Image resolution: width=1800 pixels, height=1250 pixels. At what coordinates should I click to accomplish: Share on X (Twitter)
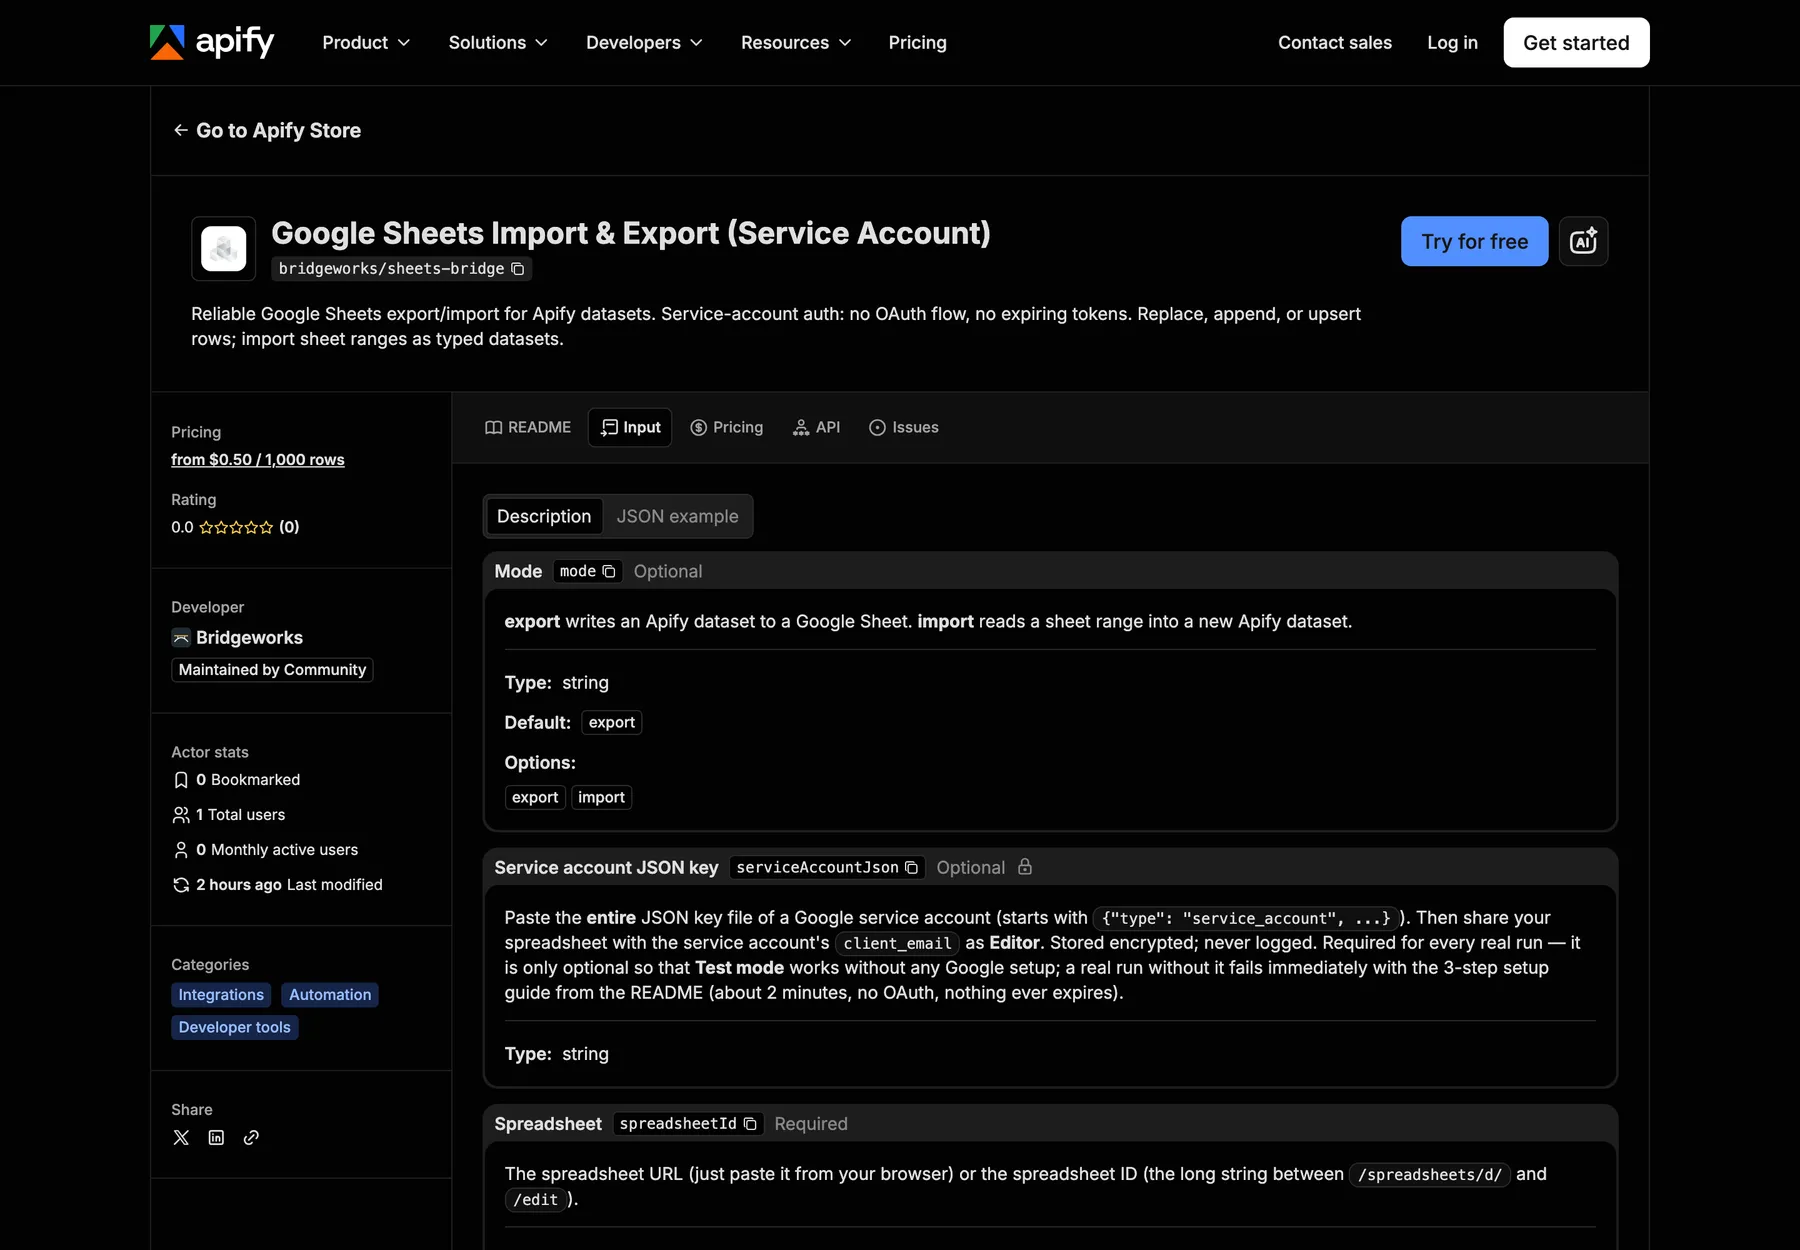181,1137
